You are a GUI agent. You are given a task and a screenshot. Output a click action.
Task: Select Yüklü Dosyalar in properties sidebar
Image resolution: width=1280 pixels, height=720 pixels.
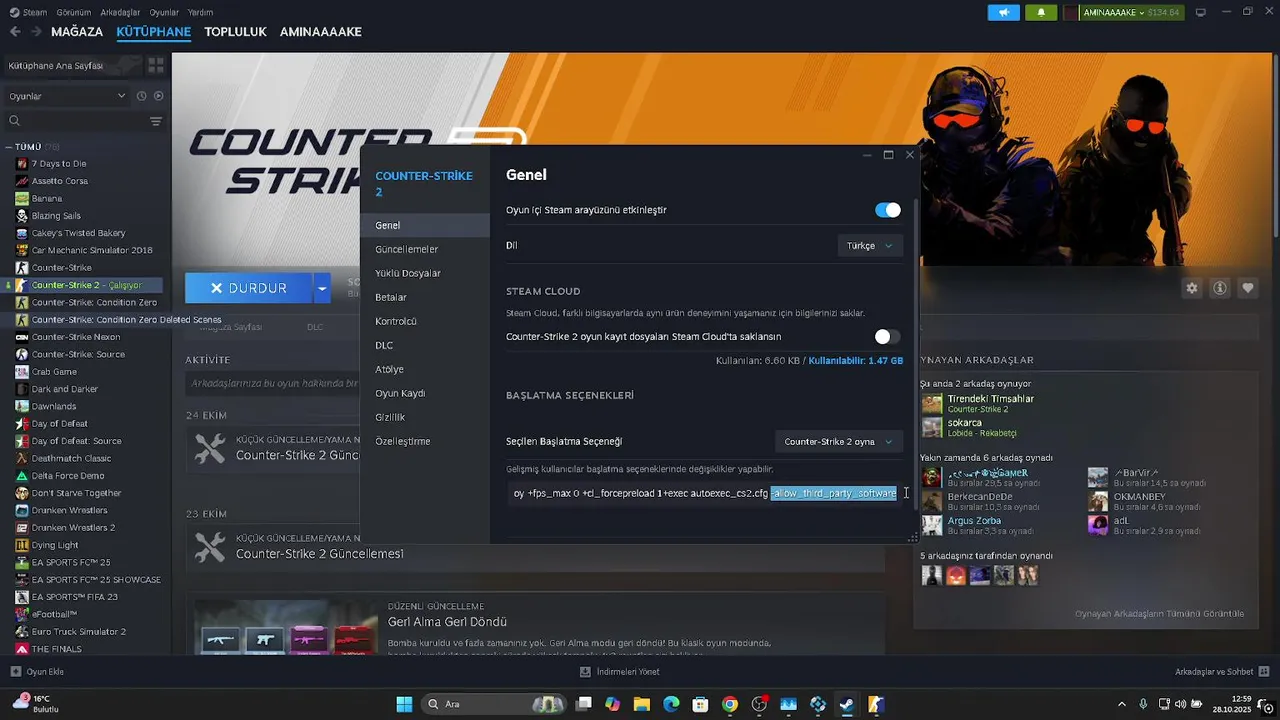point(425,273)
